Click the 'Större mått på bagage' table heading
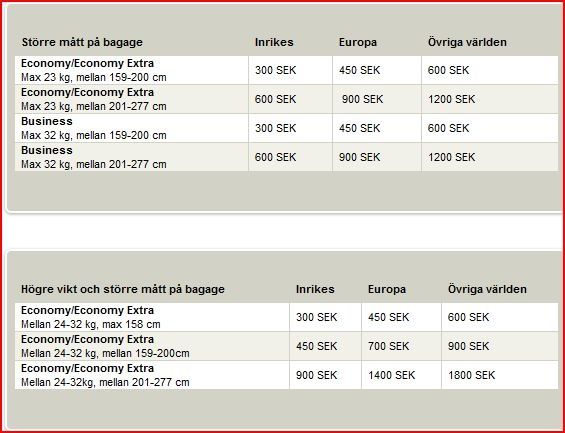The width and height of the screenshot is (565, 433). point(82,43)
